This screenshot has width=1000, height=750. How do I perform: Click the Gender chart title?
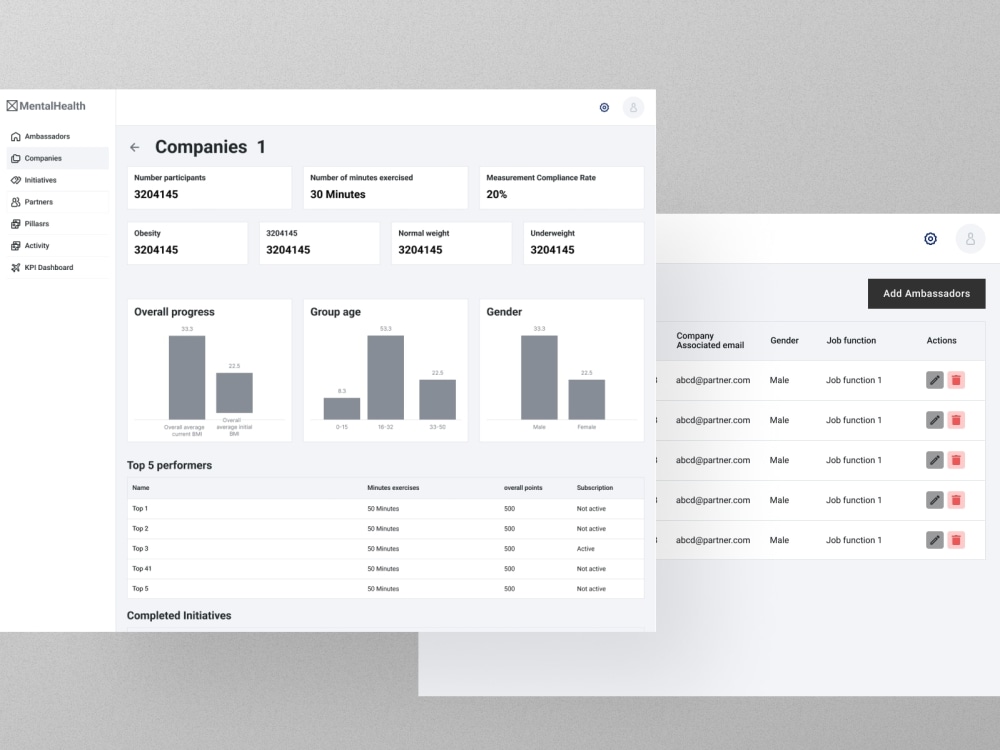(x=504, y=312)
